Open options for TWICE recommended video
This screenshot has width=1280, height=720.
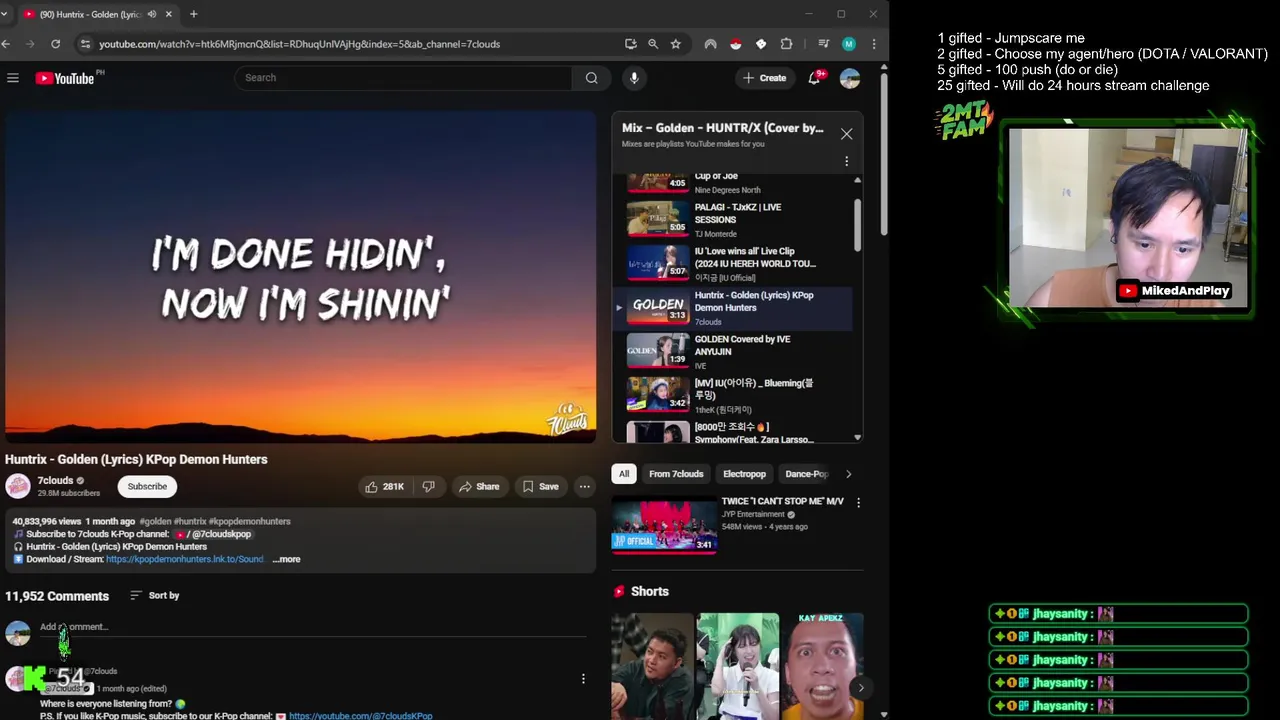click(x=858, y=503)
